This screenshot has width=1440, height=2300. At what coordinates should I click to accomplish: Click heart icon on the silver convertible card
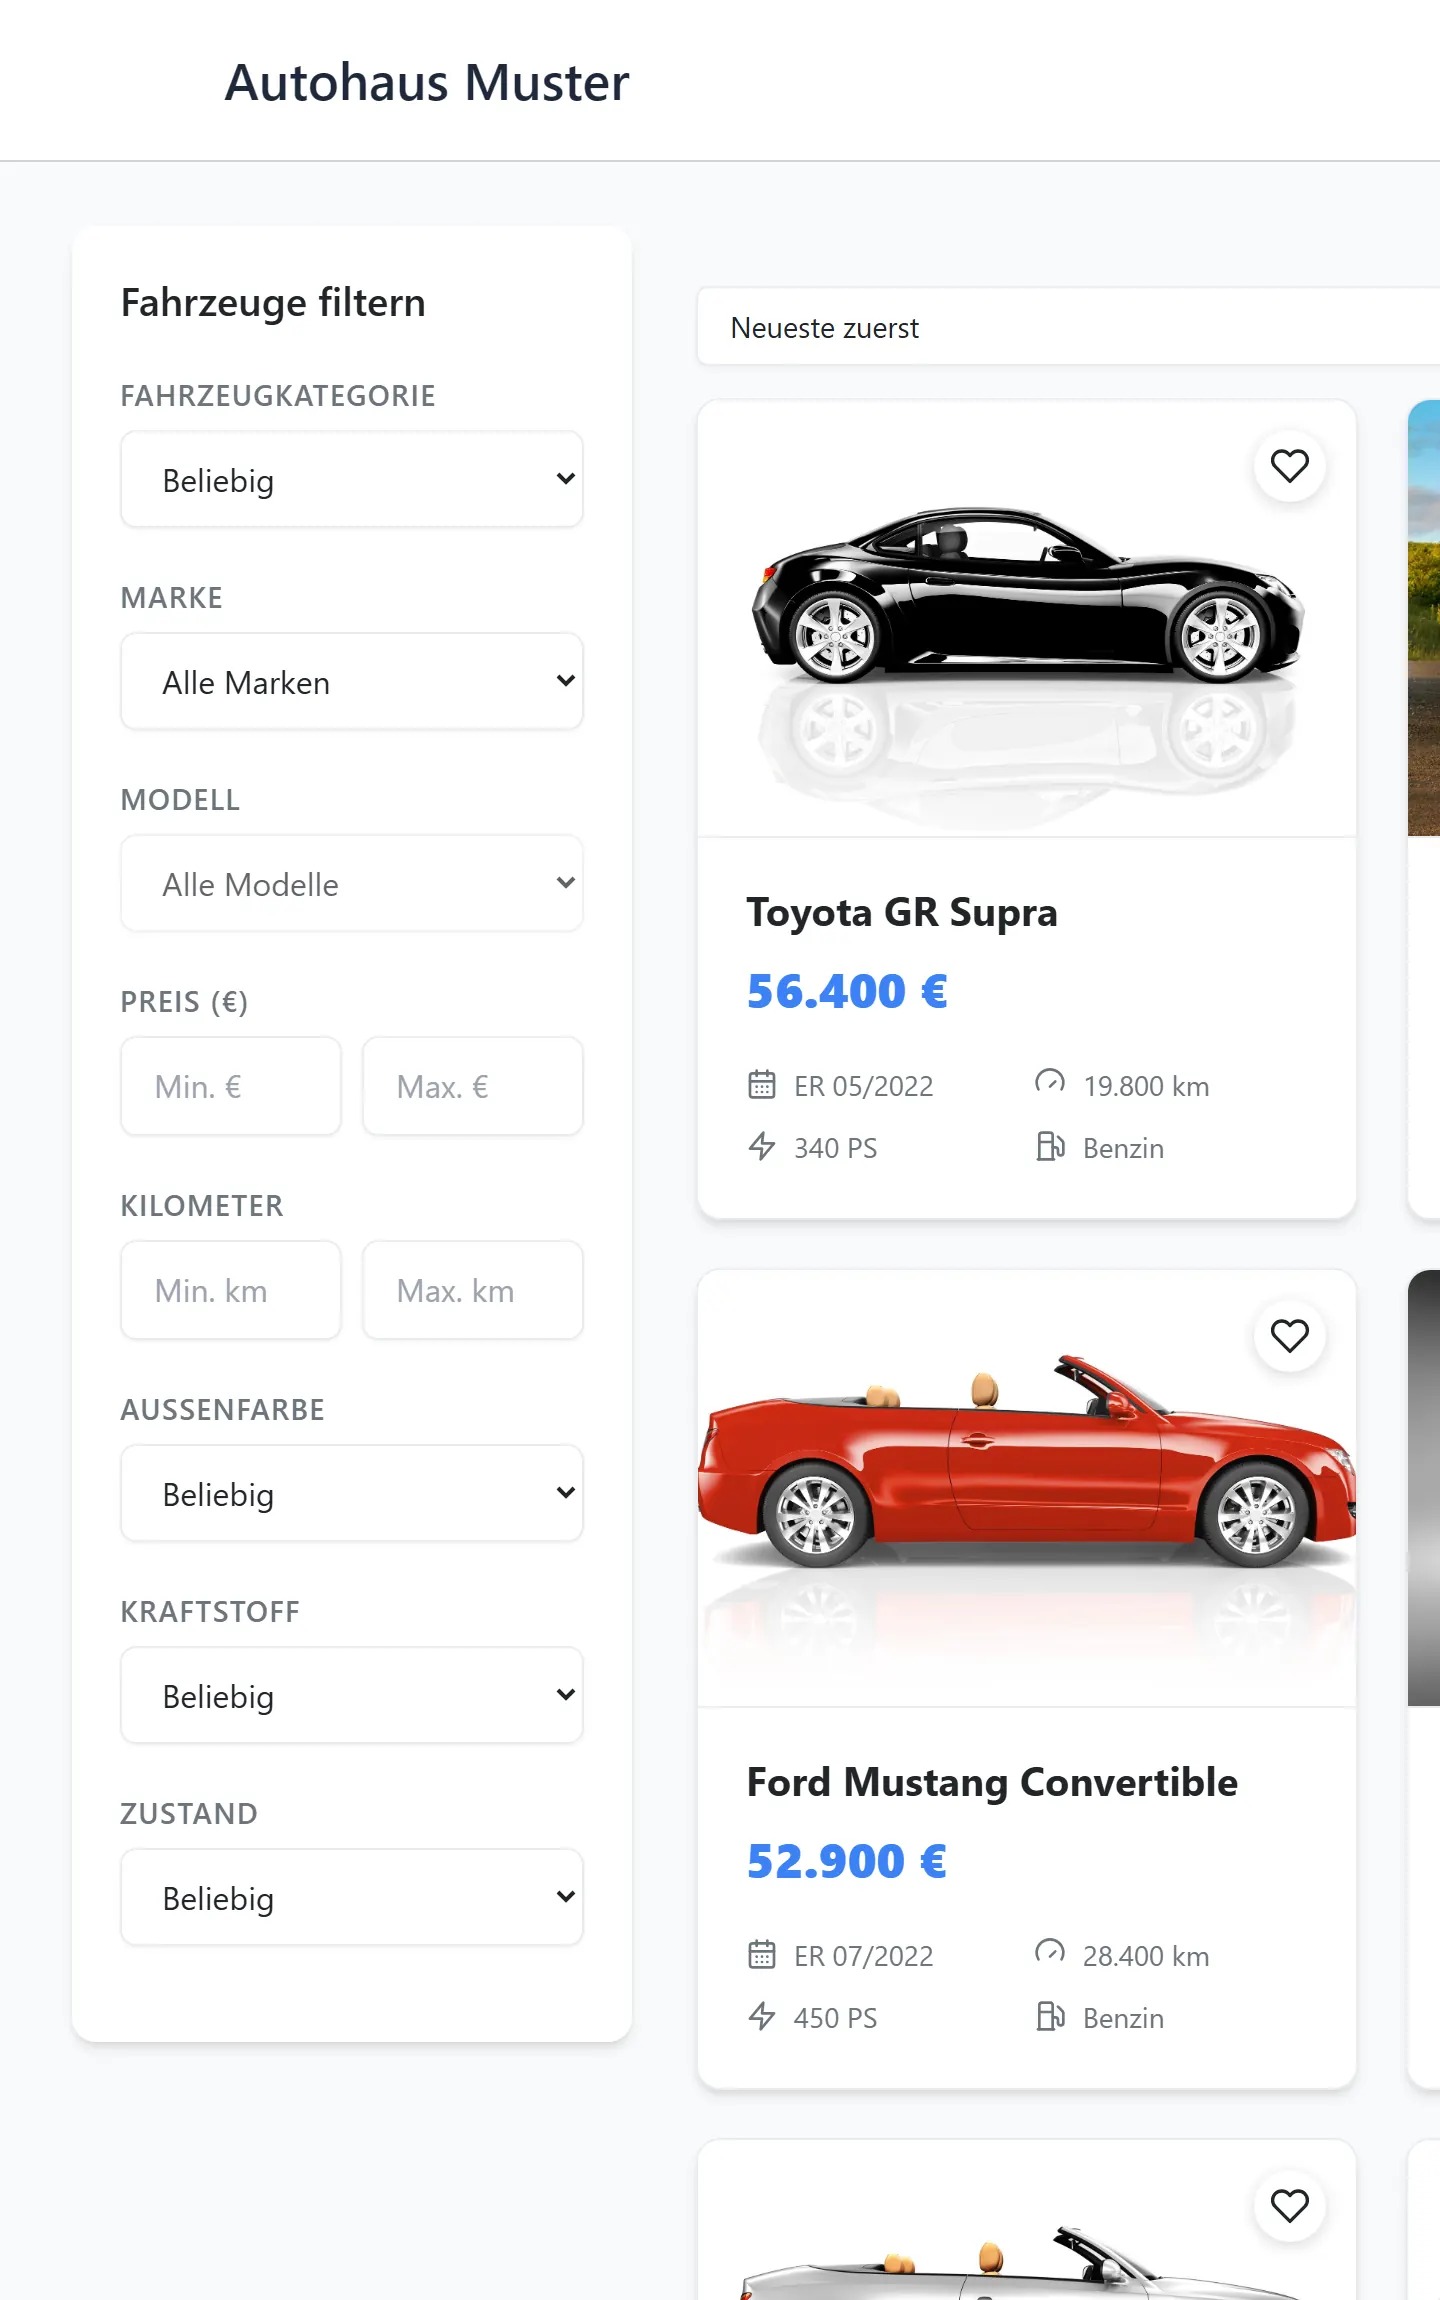pyautogui.click(x=1290, y=2206)
